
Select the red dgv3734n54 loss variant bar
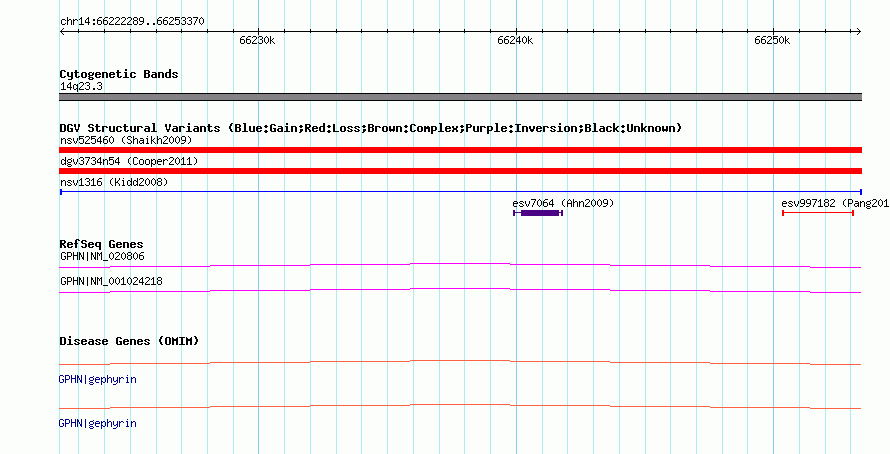tap(460, 171)
